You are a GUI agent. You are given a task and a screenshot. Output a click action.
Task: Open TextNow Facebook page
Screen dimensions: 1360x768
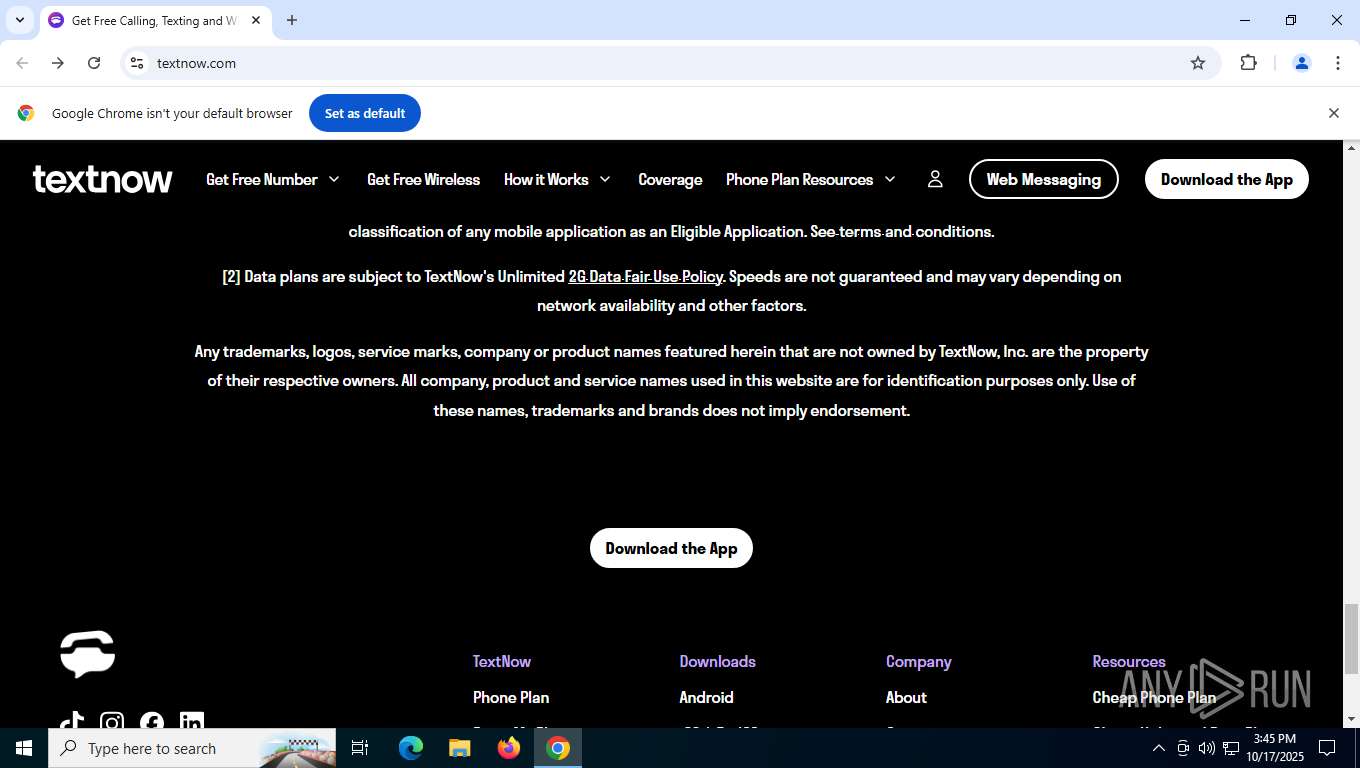[x=152, y=722]
